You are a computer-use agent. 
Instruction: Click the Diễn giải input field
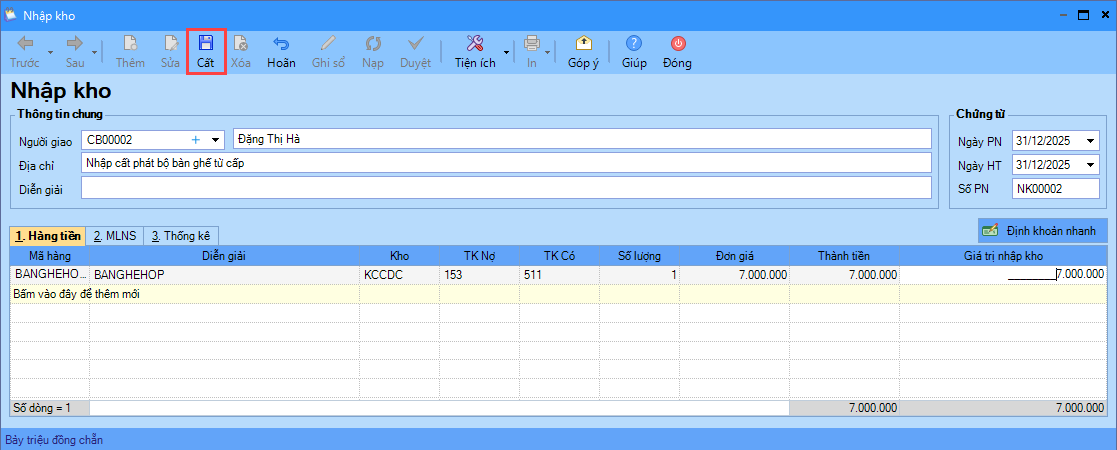pos(506,188)
